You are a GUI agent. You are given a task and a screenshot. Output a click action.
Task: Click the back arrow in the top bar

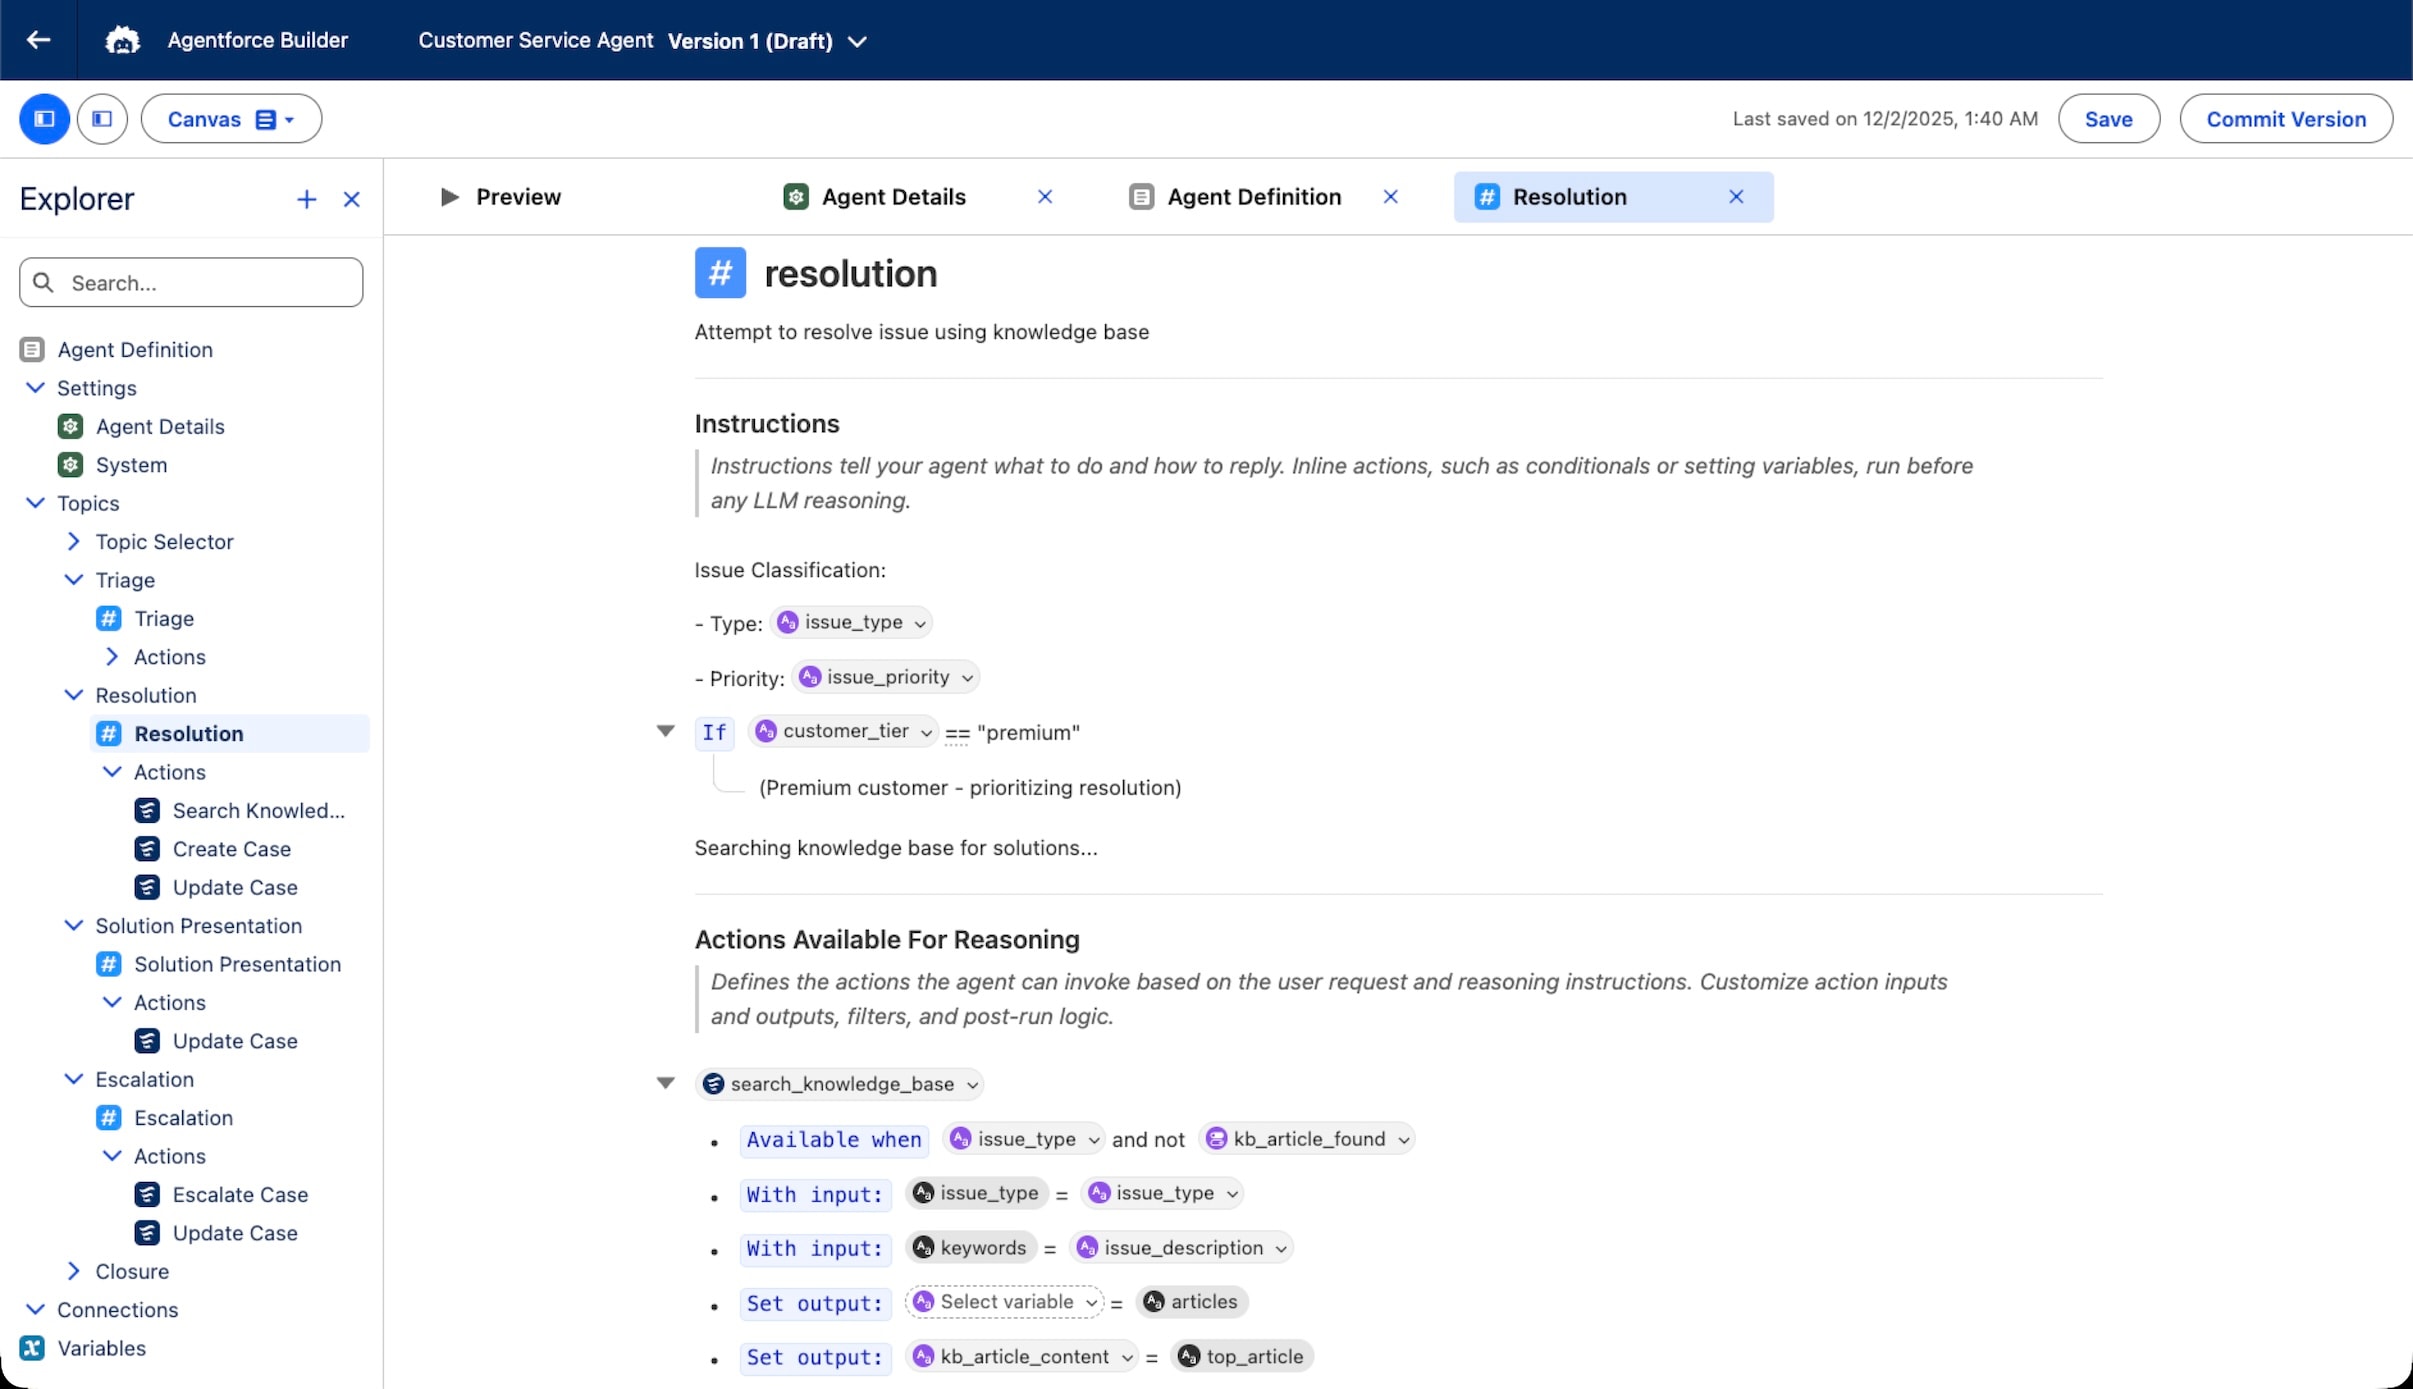click(39, 40)
